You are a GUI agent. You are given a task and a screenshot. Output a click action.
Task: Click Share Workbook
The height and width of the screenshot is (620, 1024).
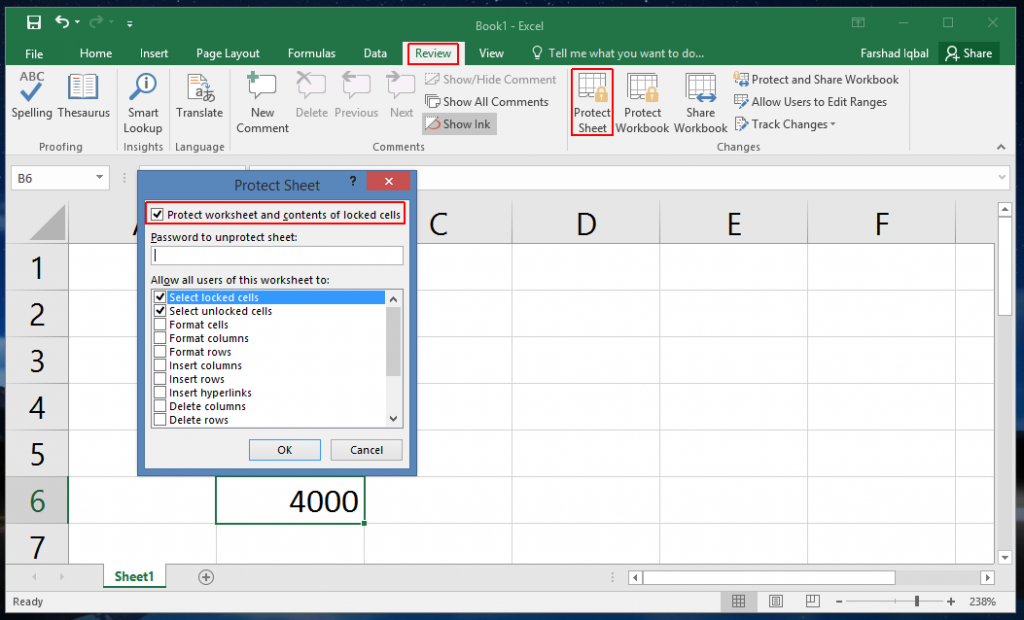click(700, 100)
